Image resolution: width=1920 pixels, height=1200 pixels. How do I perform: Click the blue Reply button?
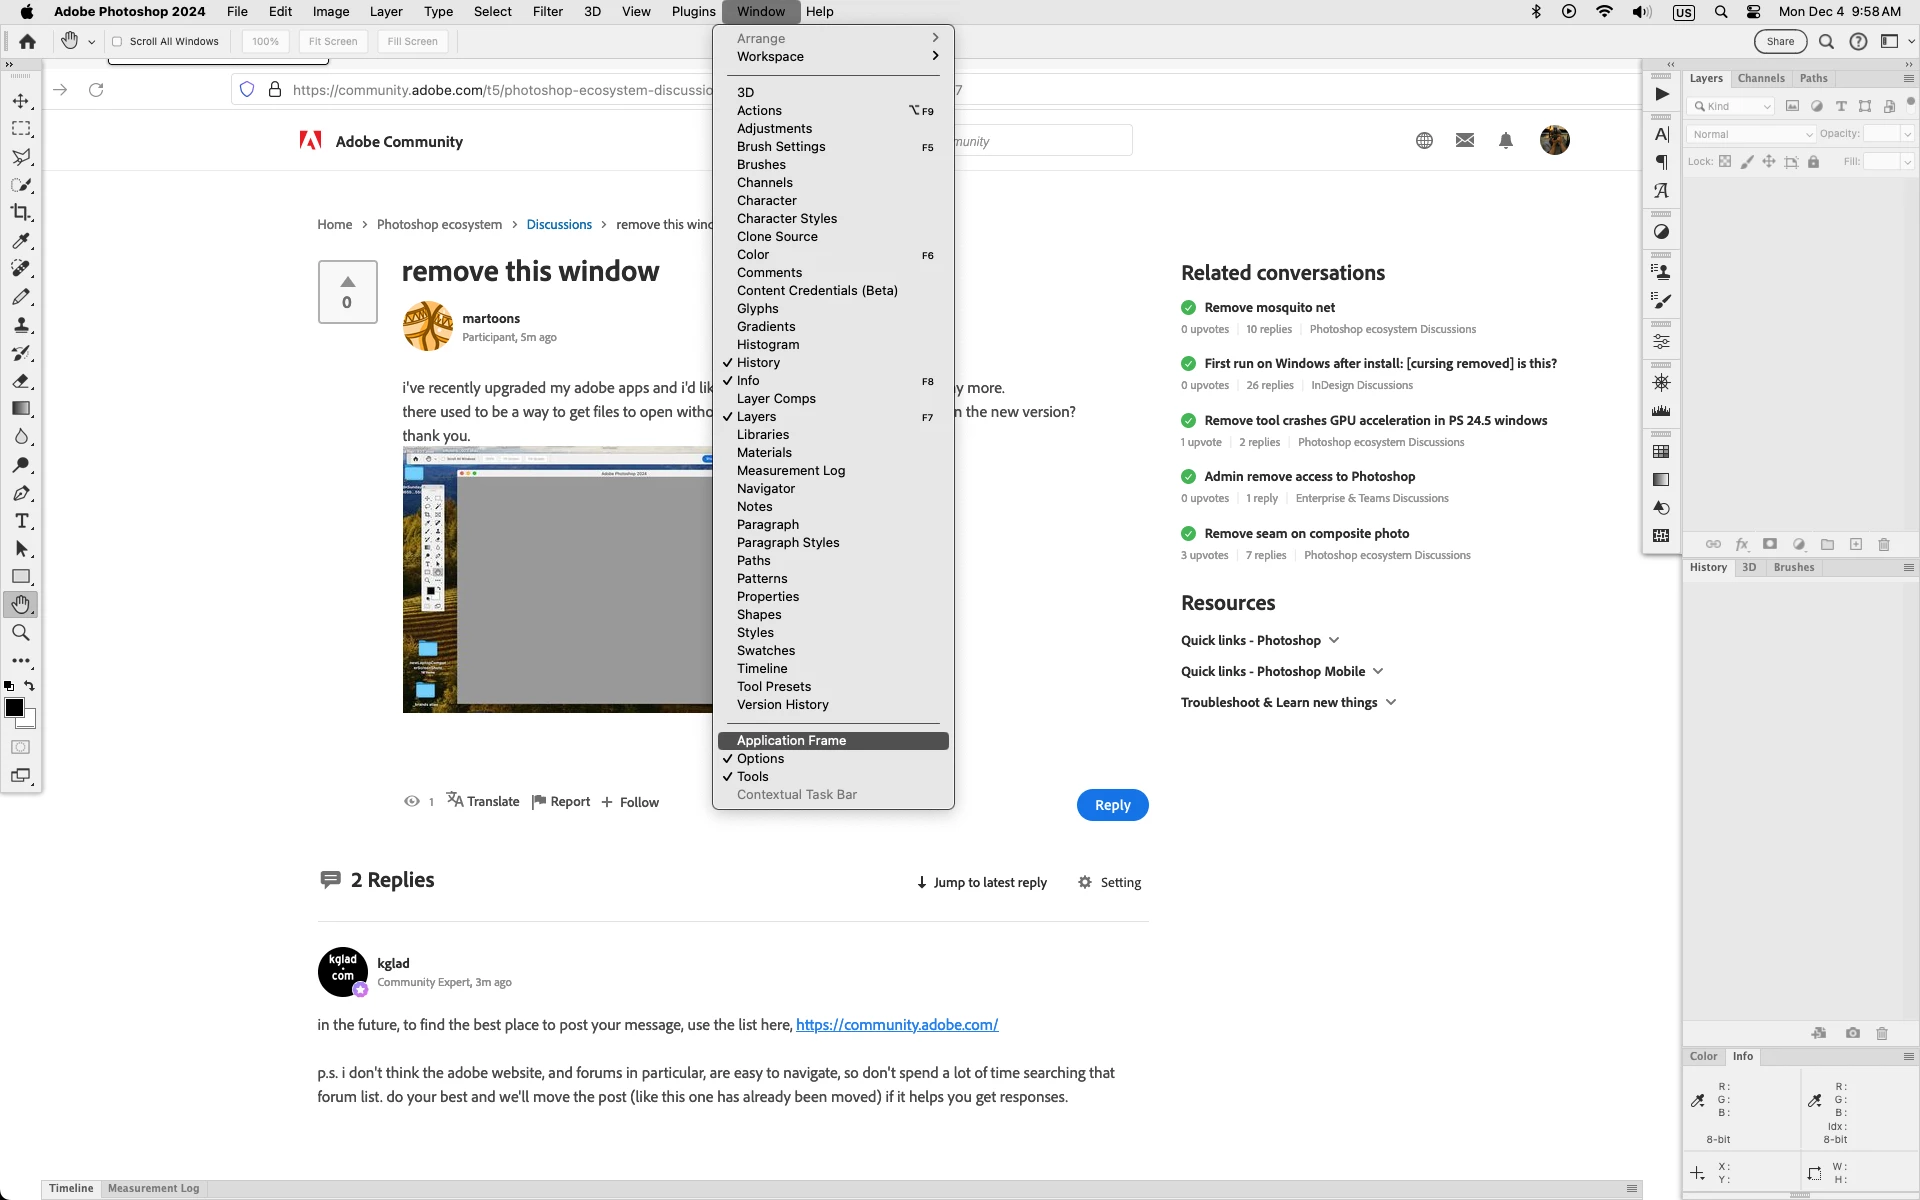pyautogui.click(x=1112, y=805)
